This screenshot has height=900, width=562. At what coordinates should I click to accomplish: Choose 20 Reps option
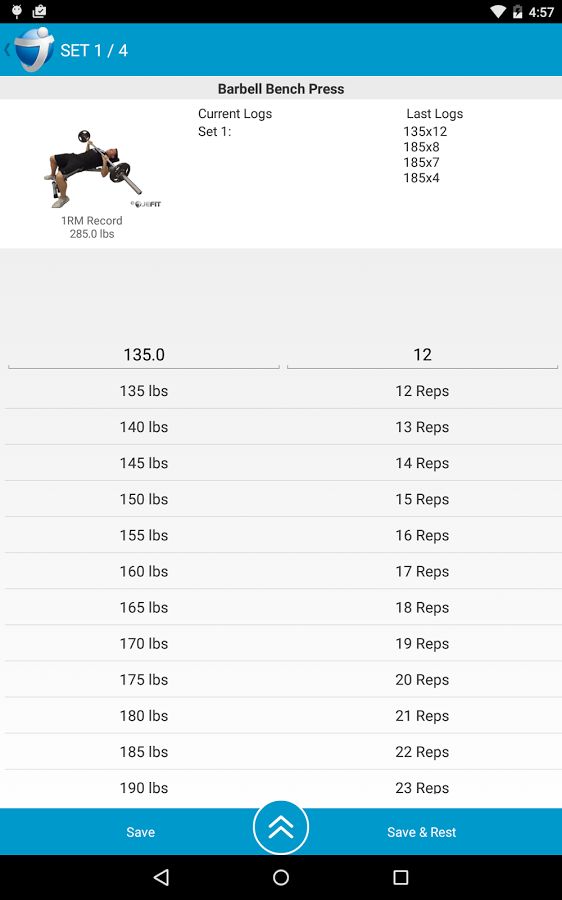[x=422, y=680]
